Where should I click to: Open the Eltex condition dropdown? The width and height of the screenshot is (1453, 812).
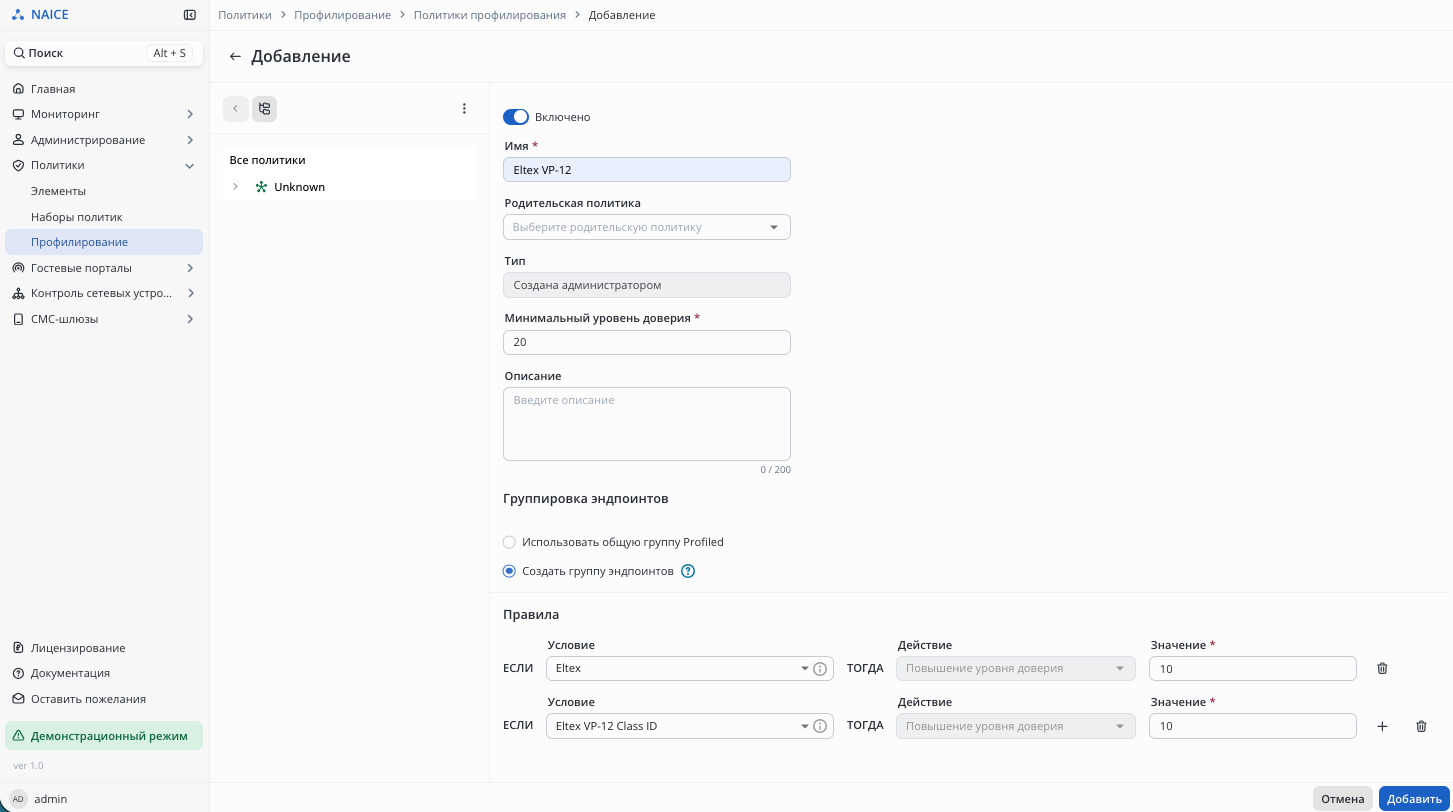680,669
